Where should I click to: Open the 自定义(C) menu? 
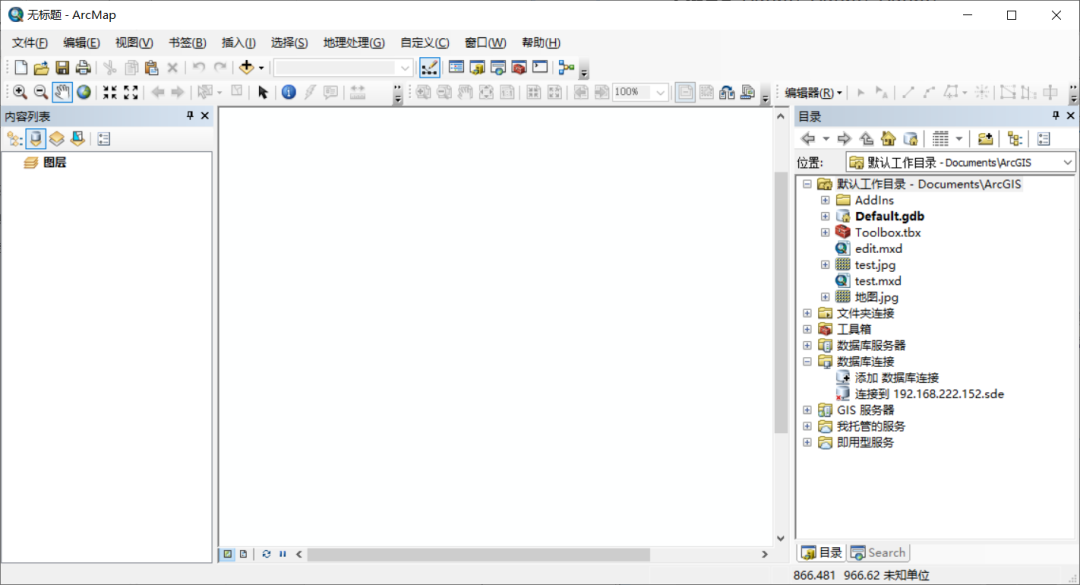[425, 43]
